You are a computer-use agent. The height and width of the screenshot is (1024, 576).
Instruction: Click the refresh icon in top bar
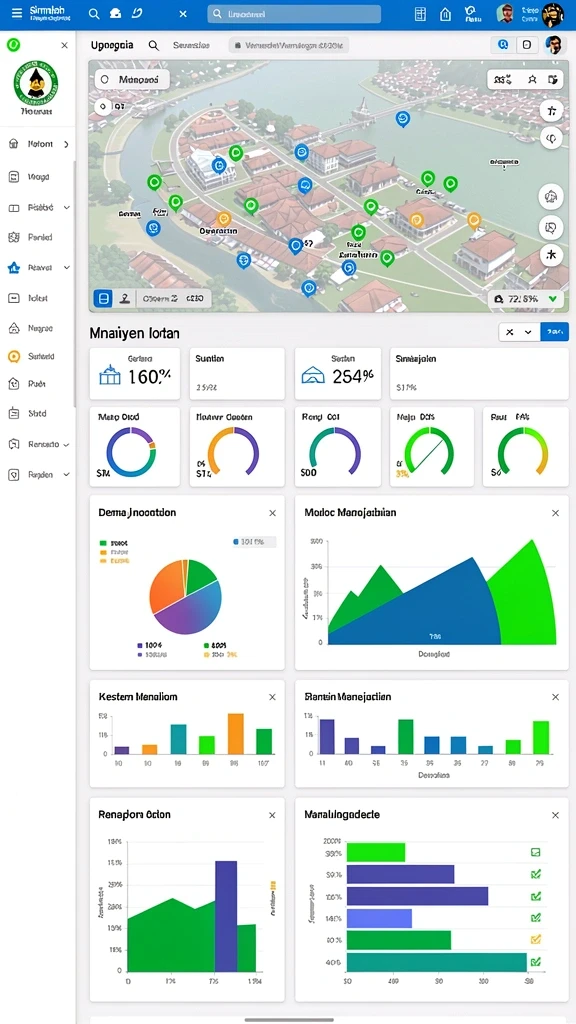(x=136, y=13)
